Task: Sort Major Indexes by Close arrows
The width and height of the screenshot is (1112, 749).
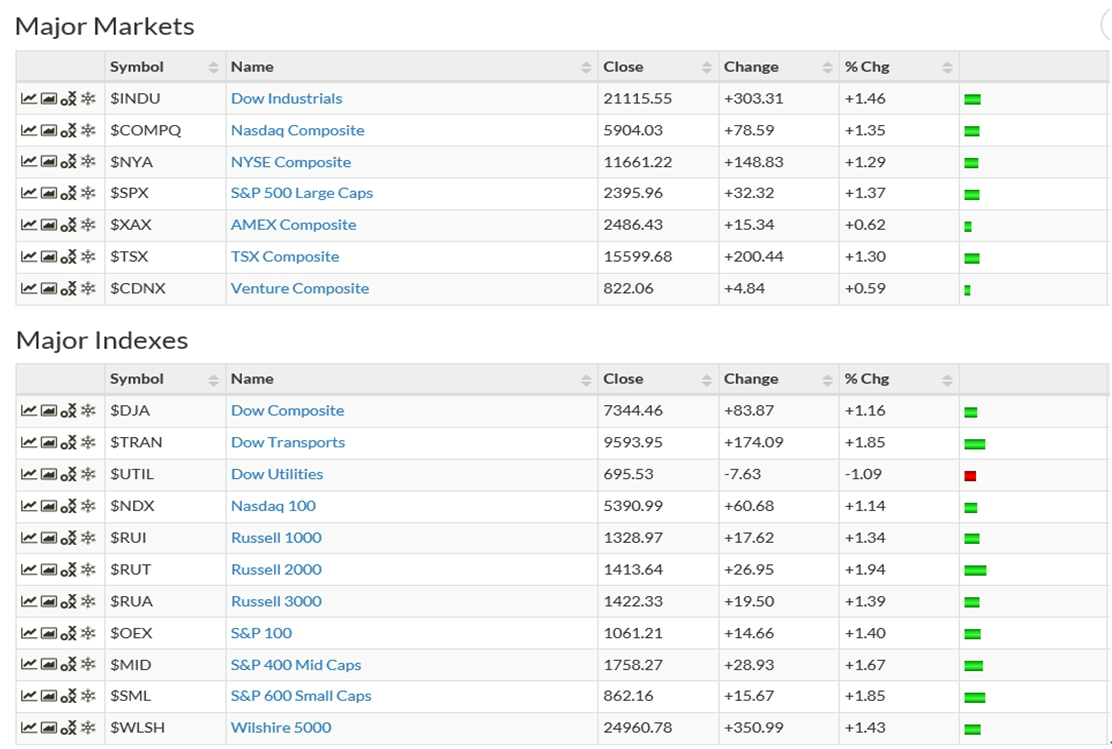Action: pyautogui.click(x=707, y=380)
